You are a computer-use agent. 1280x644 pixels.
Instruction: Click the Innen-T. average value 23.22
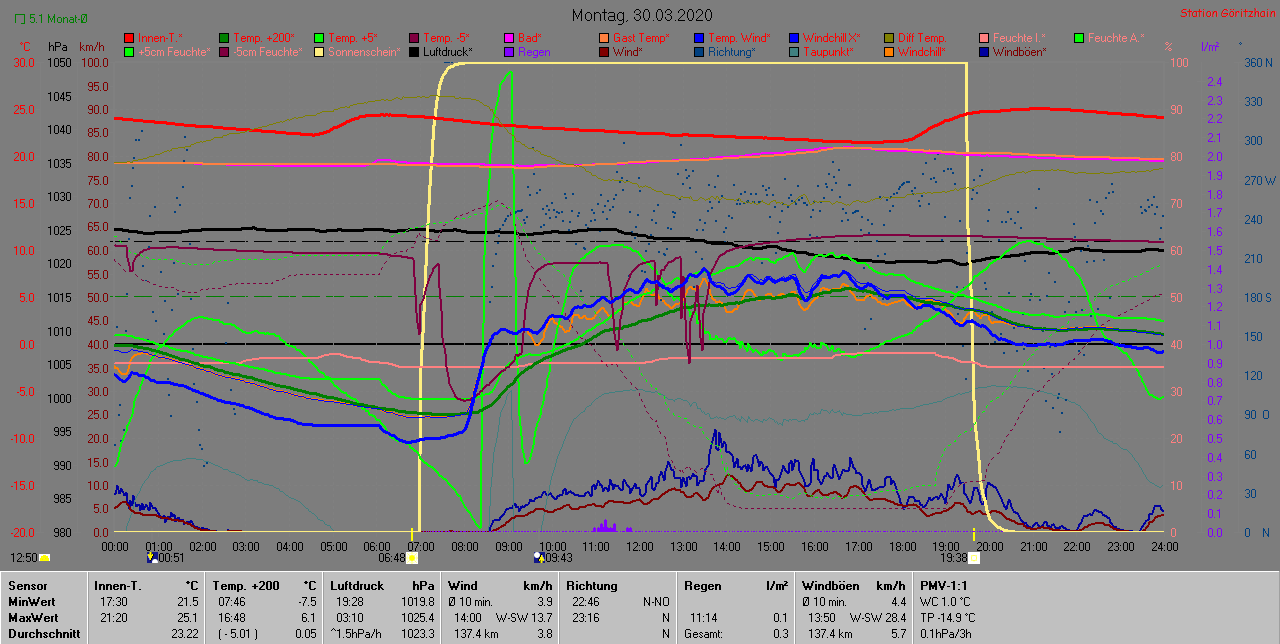[183, 634]
